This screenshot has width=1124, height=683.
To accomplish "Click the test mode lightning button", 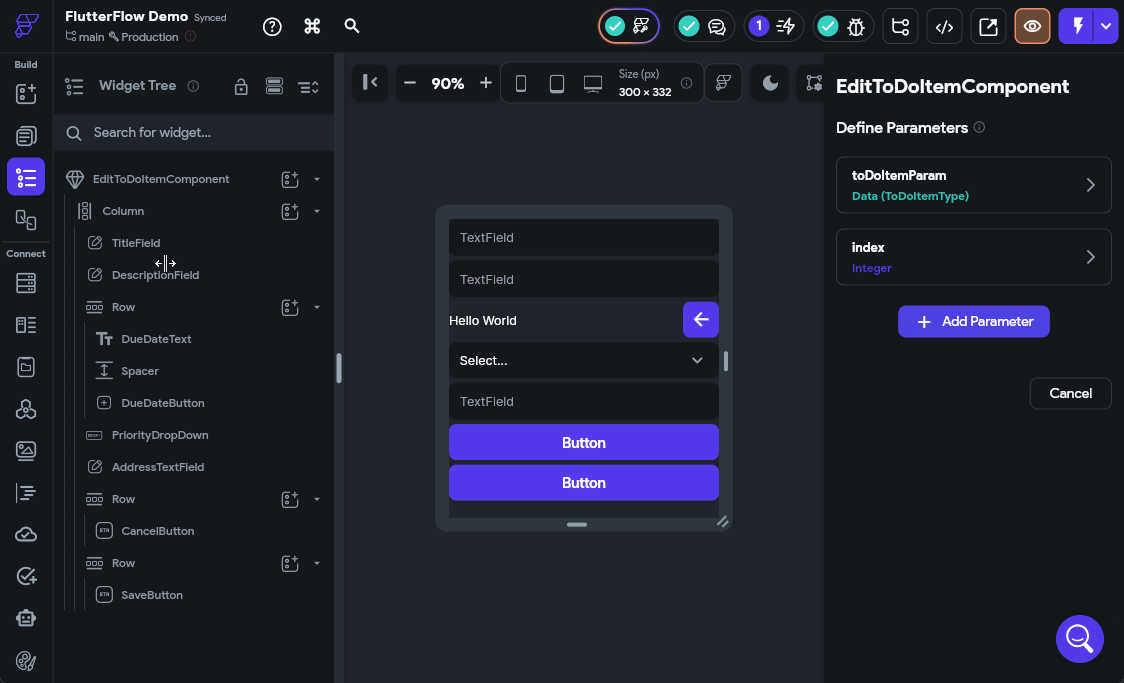I will point(1077,27).
